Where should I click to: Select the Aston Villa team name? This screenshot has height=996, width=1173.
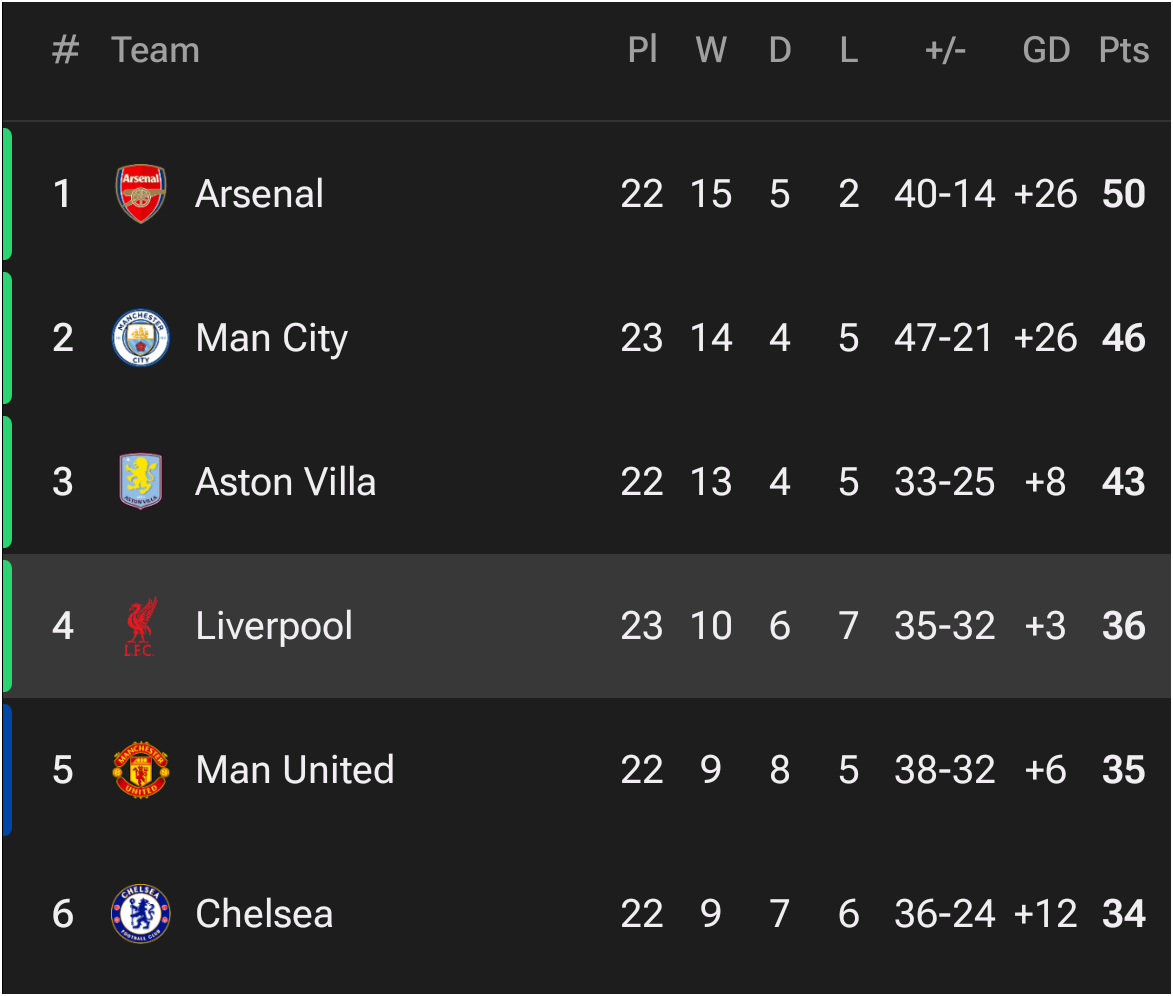pyautogui.click(x=286, y=482)
